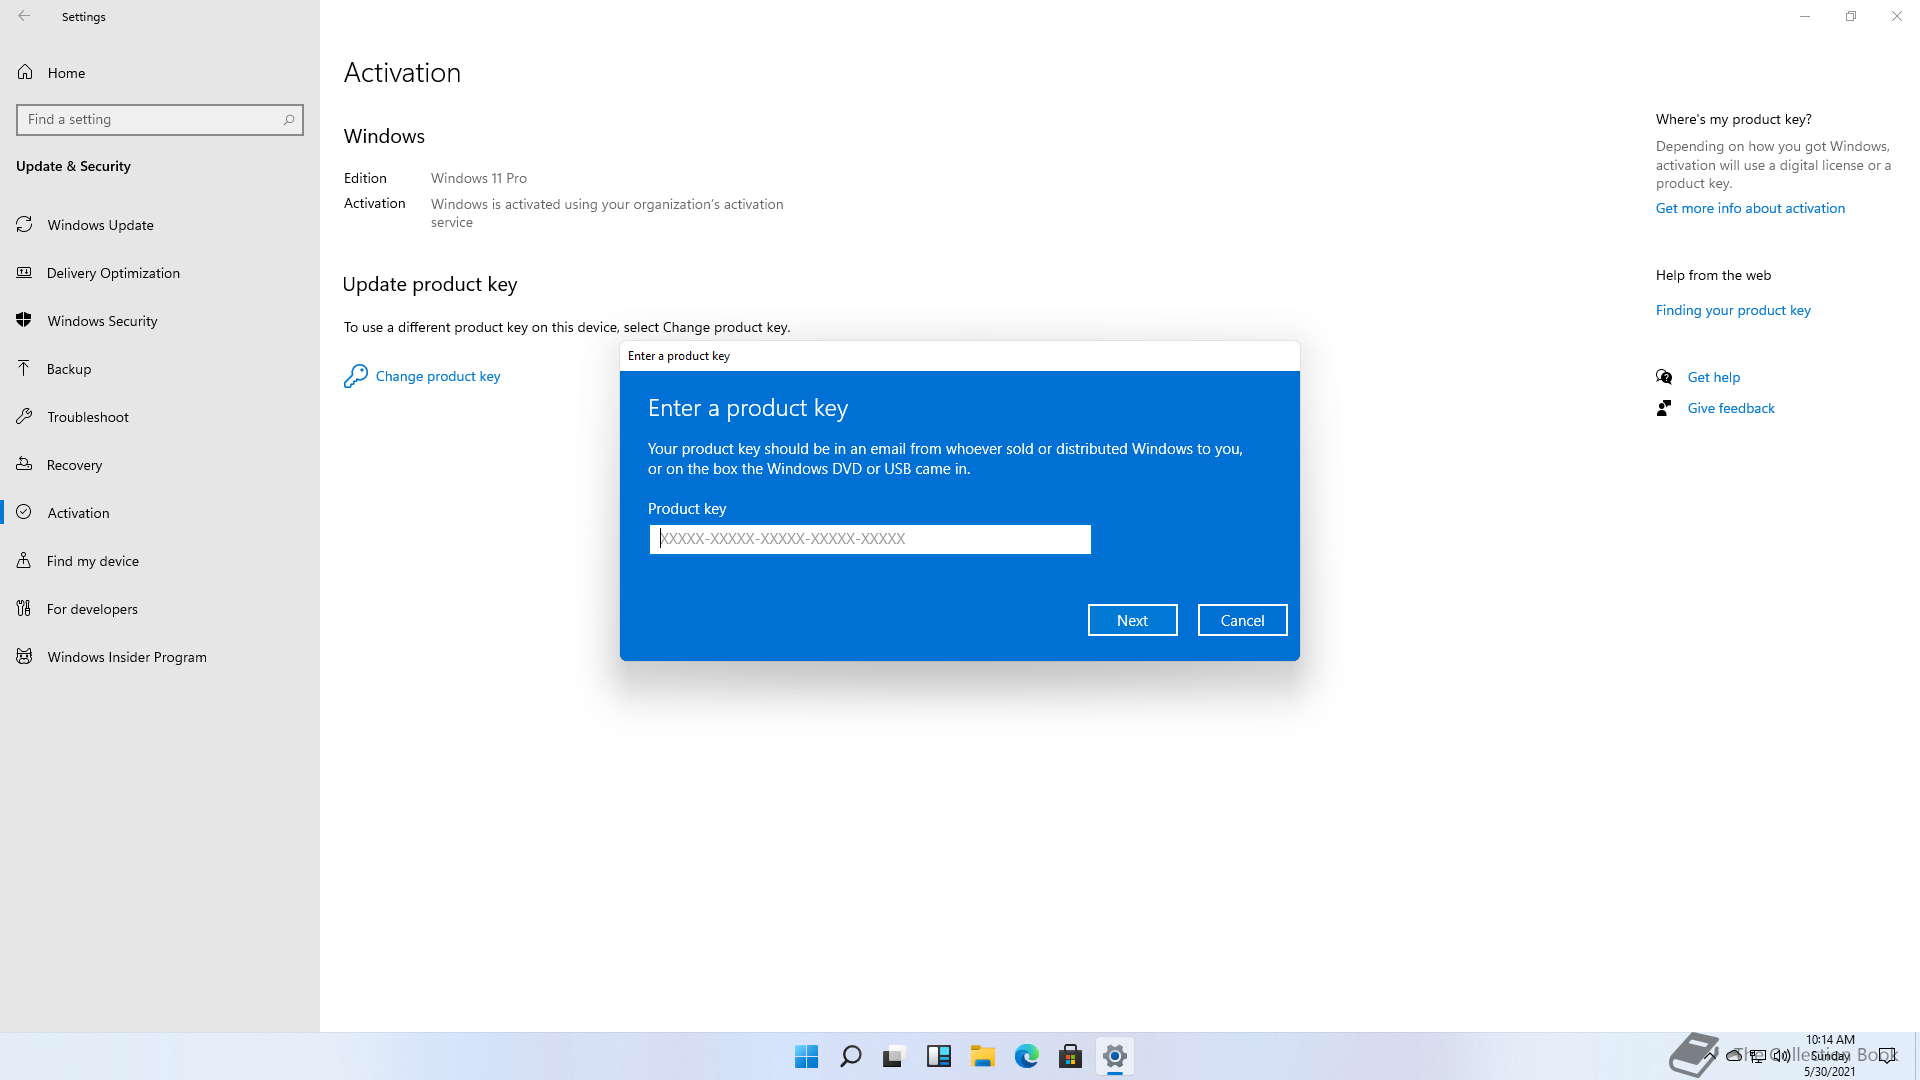The width and height of the screenshot is (1920, 1080).
Task: Open the notification center icon
Action: pyautogui.click(x=1887, y=1056)
